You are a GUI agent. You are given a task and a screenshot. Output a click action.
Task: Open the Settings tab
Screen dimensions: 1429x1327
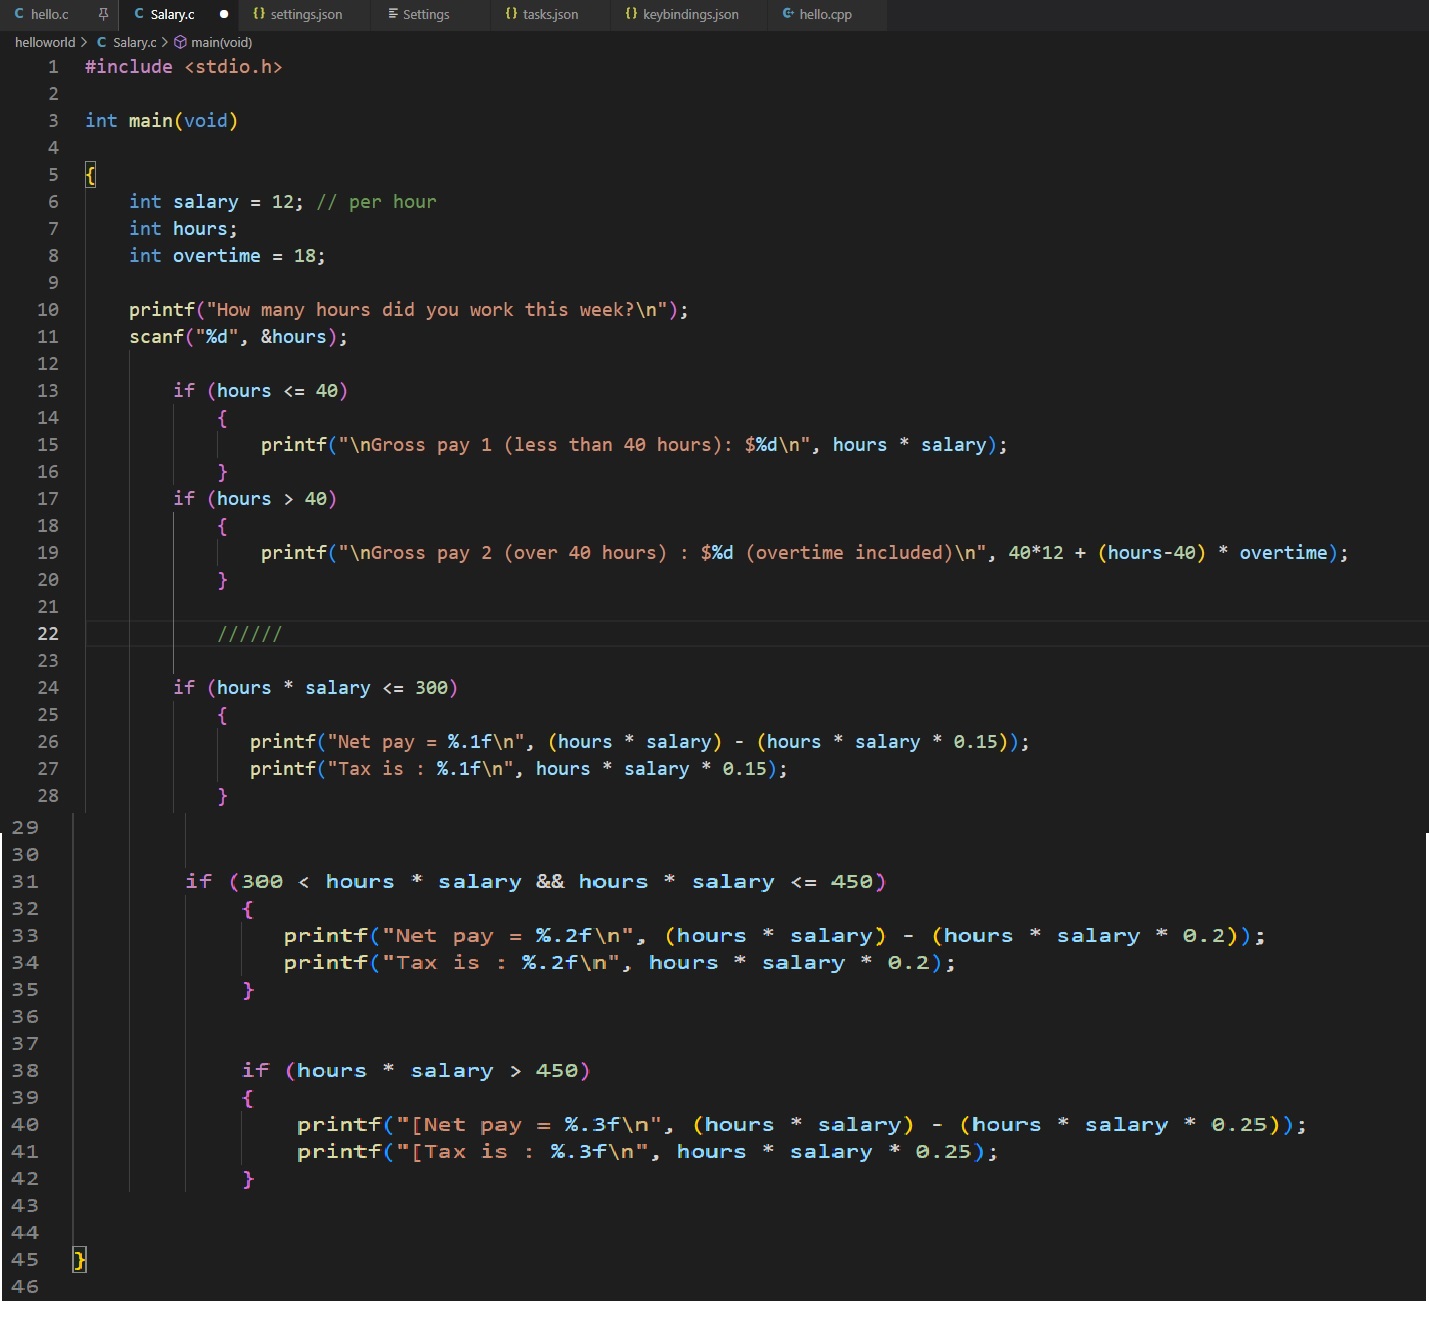tap(426, 14)
